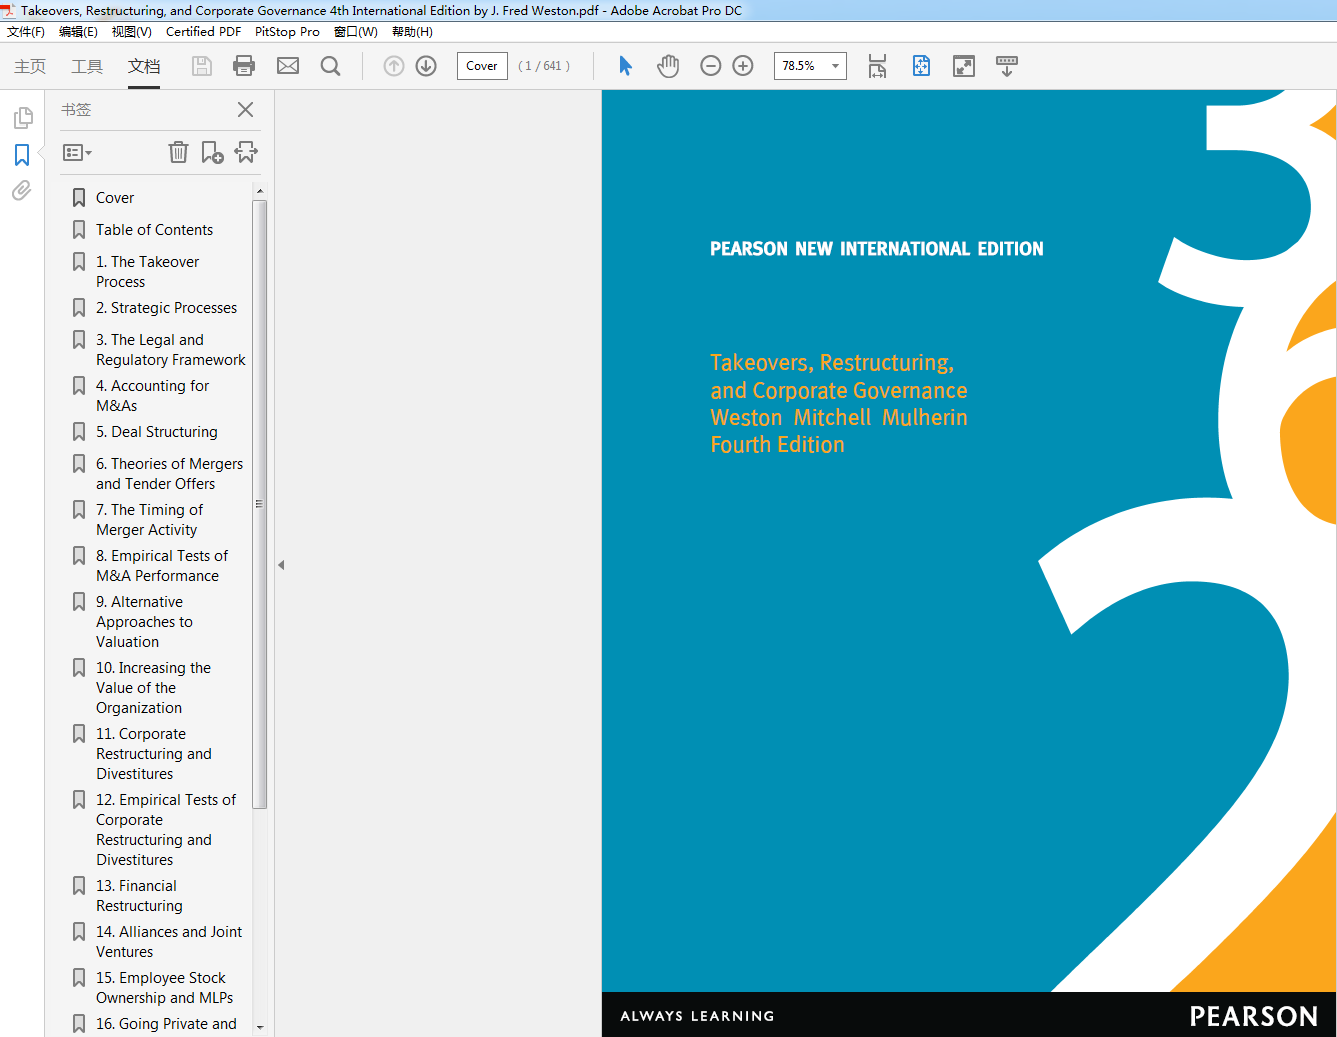Open the zoom percentage dropdown
Image resolution: width=1337 pixels, height=1037 pixels.
835,66
